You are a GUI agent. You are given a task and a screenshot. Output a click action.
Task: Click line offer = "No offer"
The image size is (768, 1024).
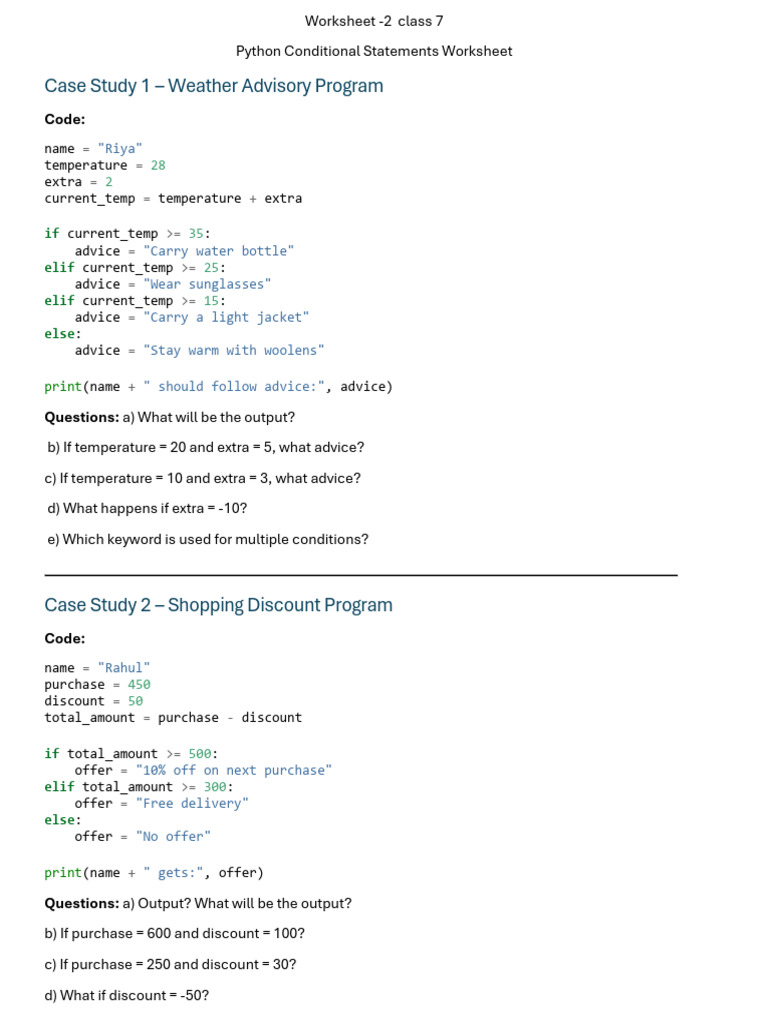142,837
